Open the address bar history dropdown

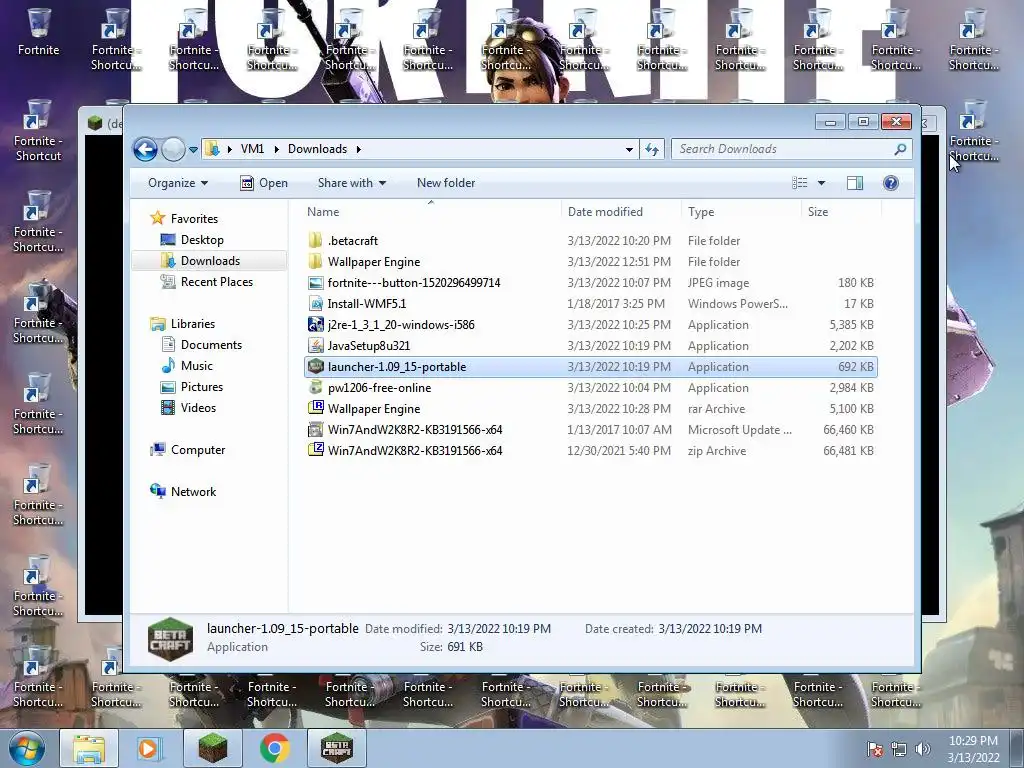629,150
